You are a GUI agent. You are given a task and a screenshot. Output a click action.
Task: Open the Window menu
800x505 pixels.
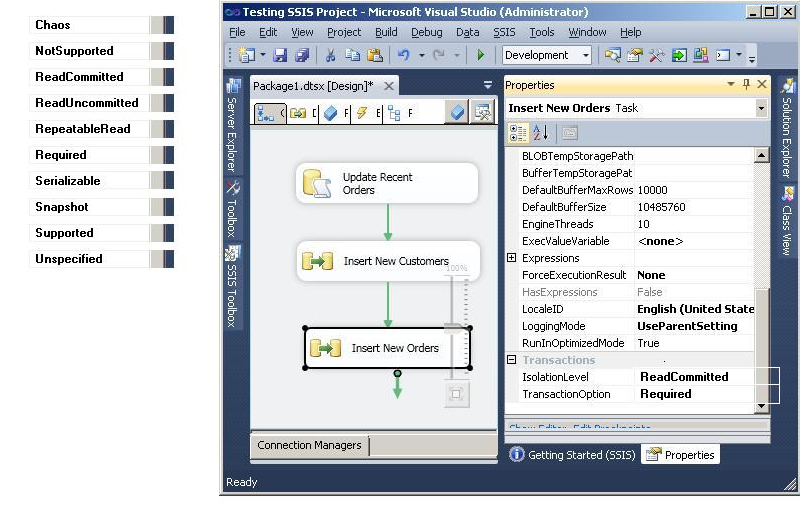point(587,32)
